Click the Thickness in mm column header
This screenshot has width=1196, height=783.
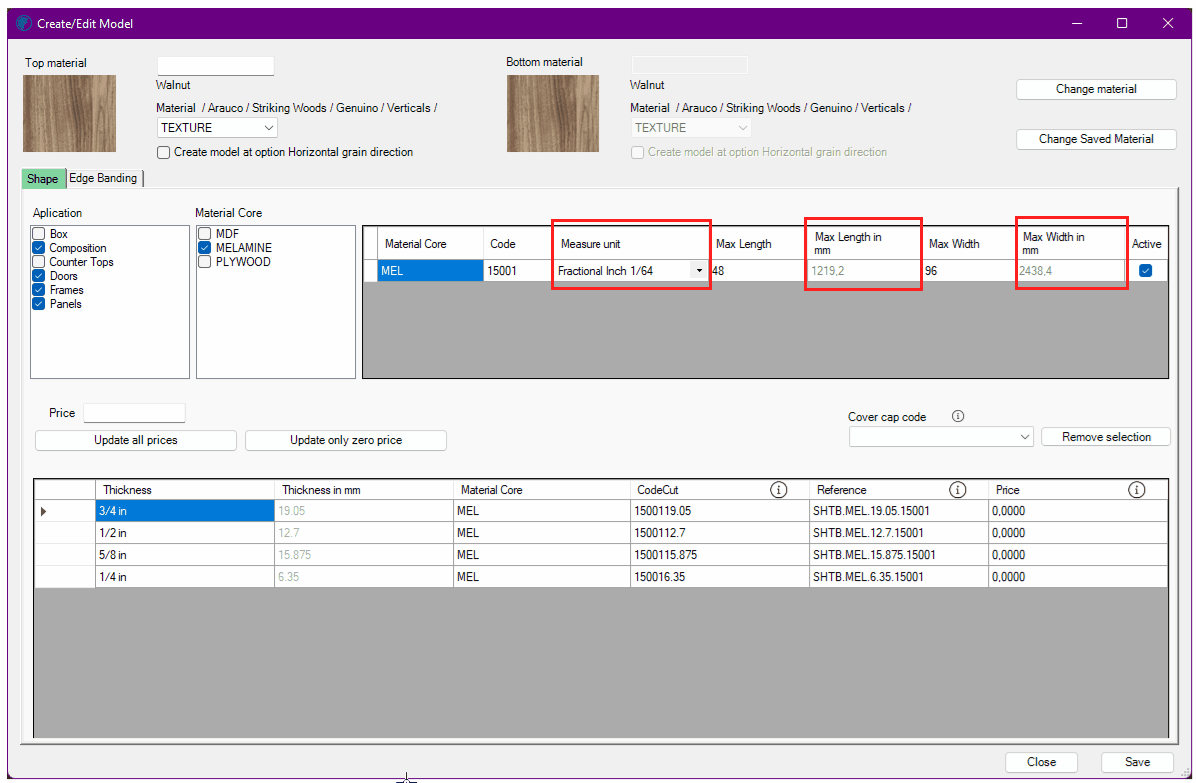coord(363,489)
